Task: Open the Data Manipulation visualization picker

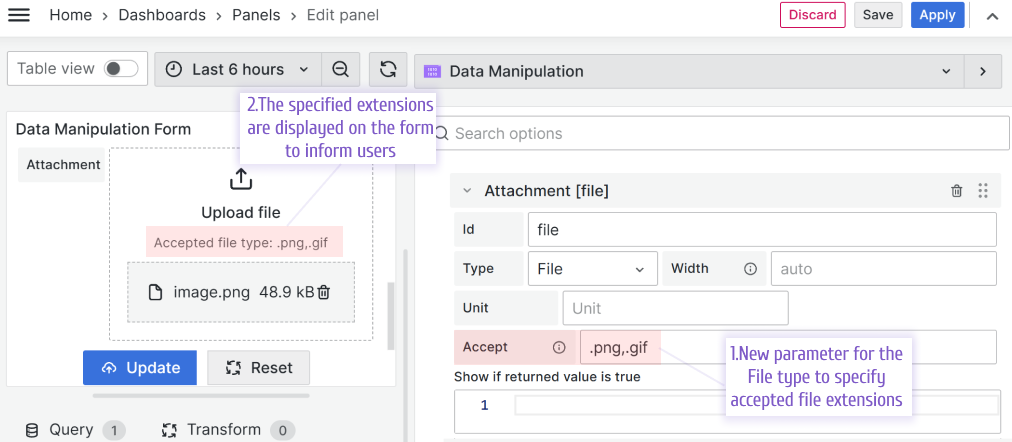Action: coord(688,71)
